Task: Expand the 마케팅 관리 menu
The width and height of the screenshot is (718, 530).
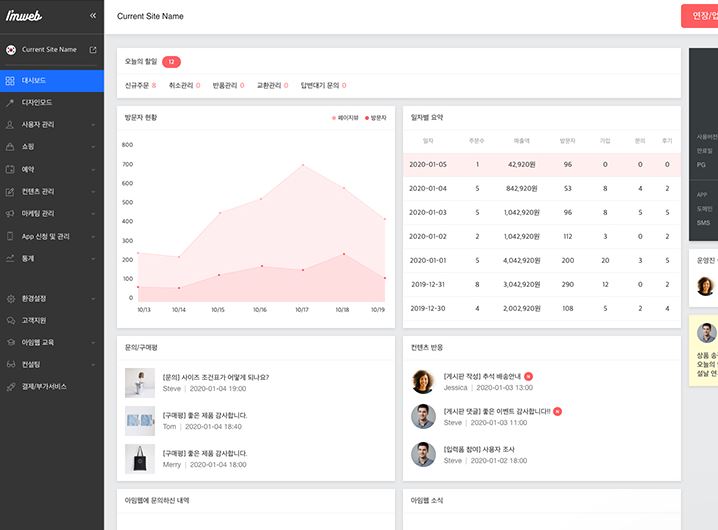Action: 38,213
